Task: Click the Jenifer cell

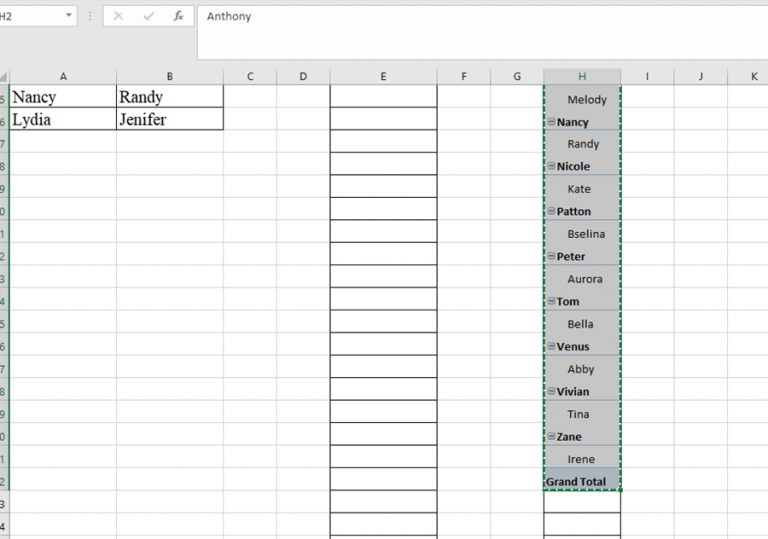Action: point(169,119)
